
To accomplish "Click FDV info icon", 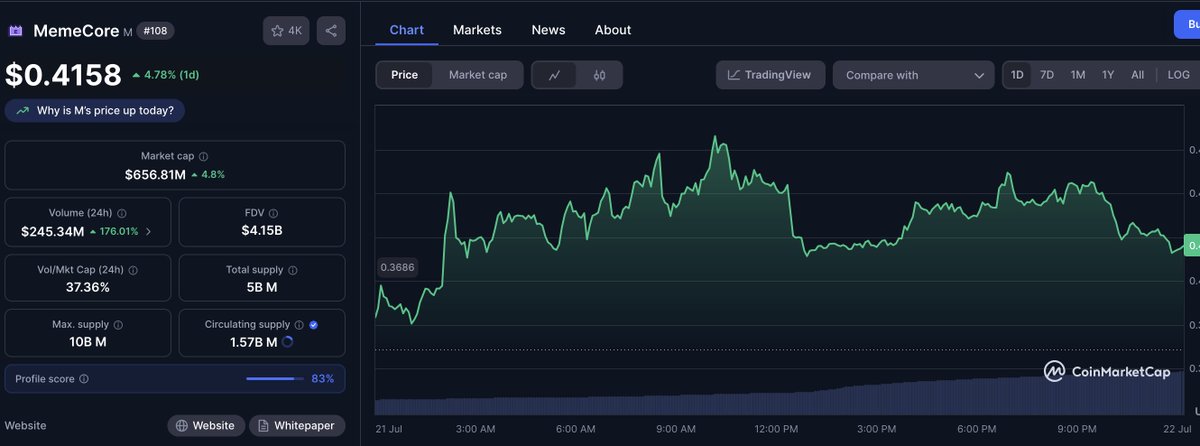I will [273, 213].
